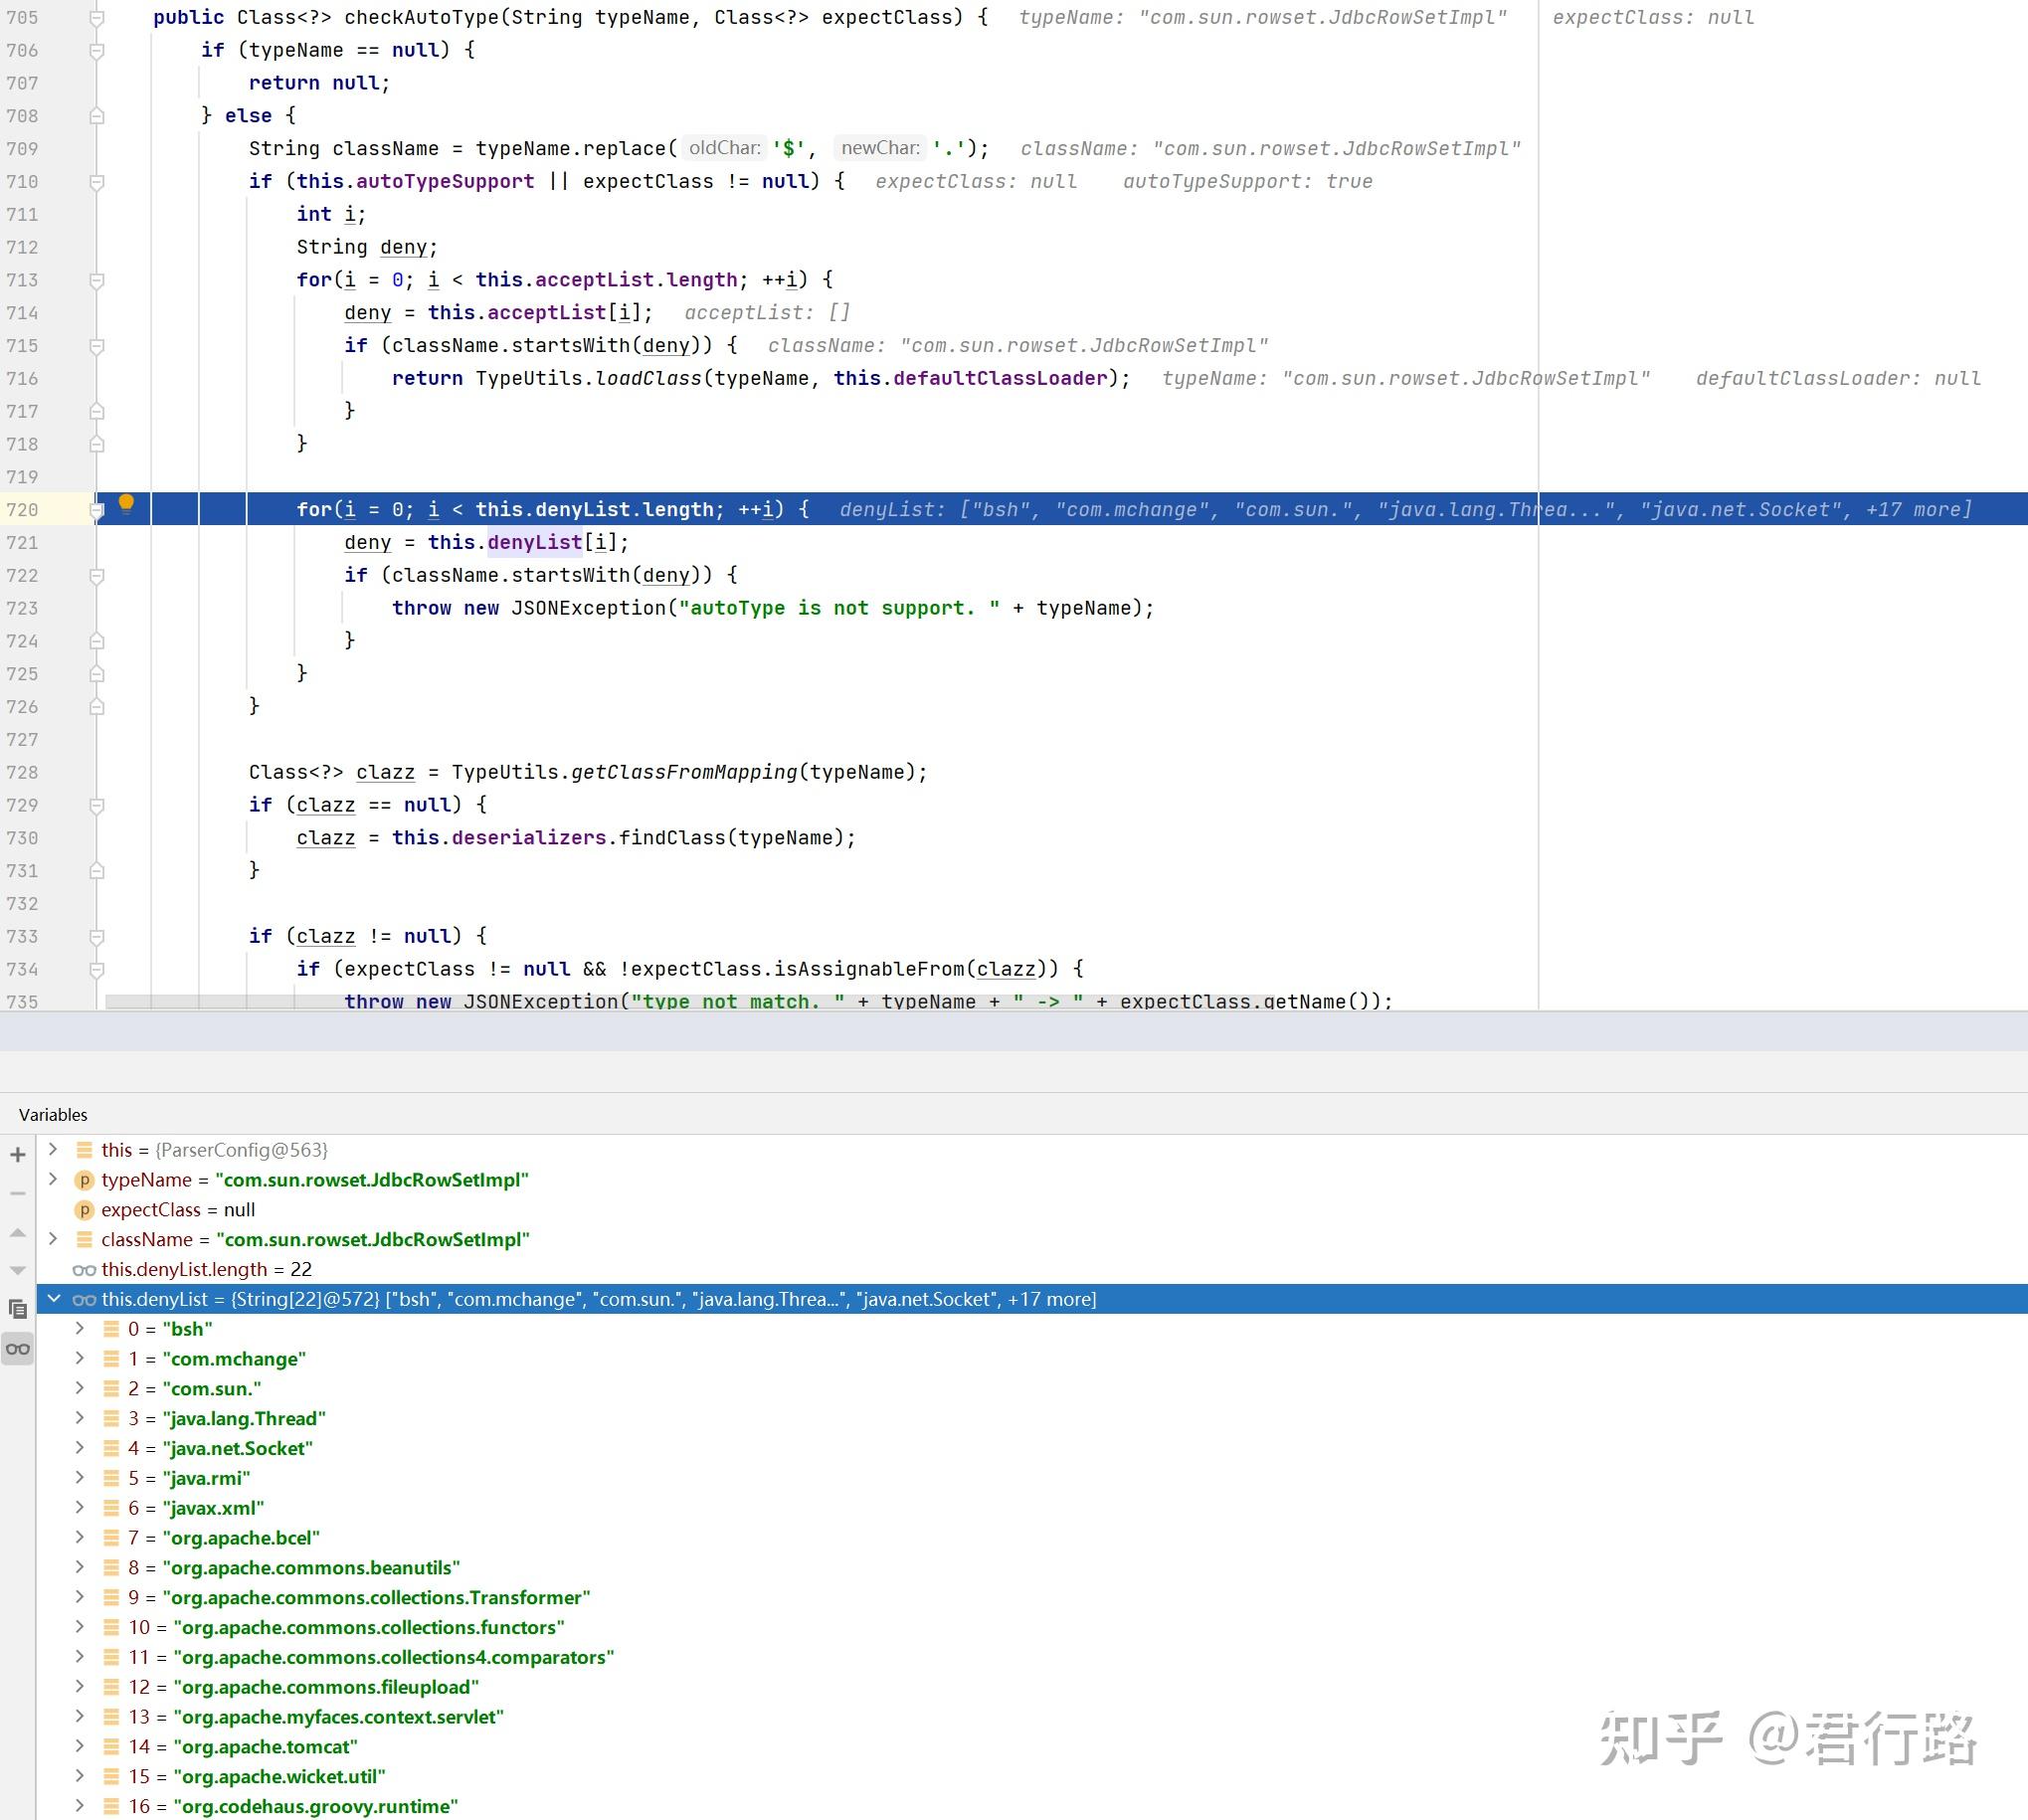Click the Add Watch plus icon in Variables panel

click(16, 1155)
